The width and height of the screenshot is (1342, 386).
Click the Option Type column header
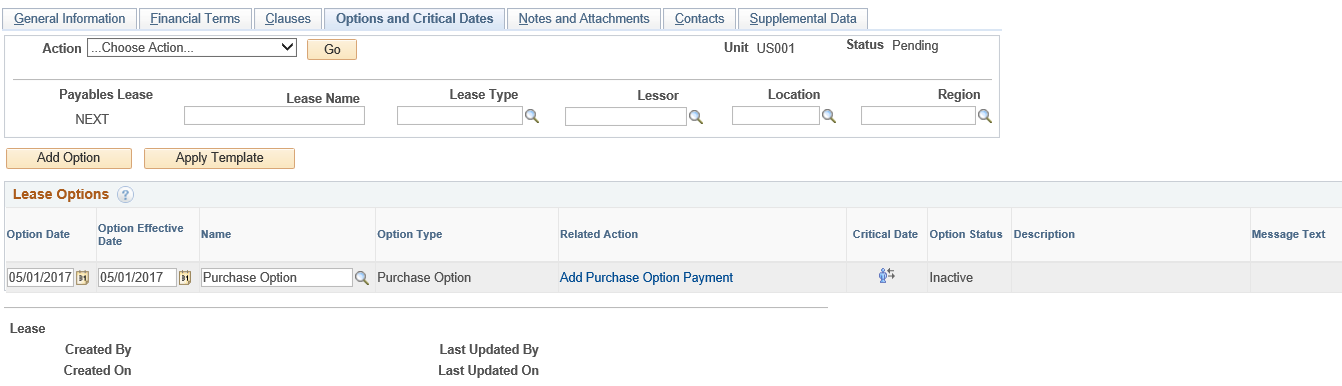point(410,234)
